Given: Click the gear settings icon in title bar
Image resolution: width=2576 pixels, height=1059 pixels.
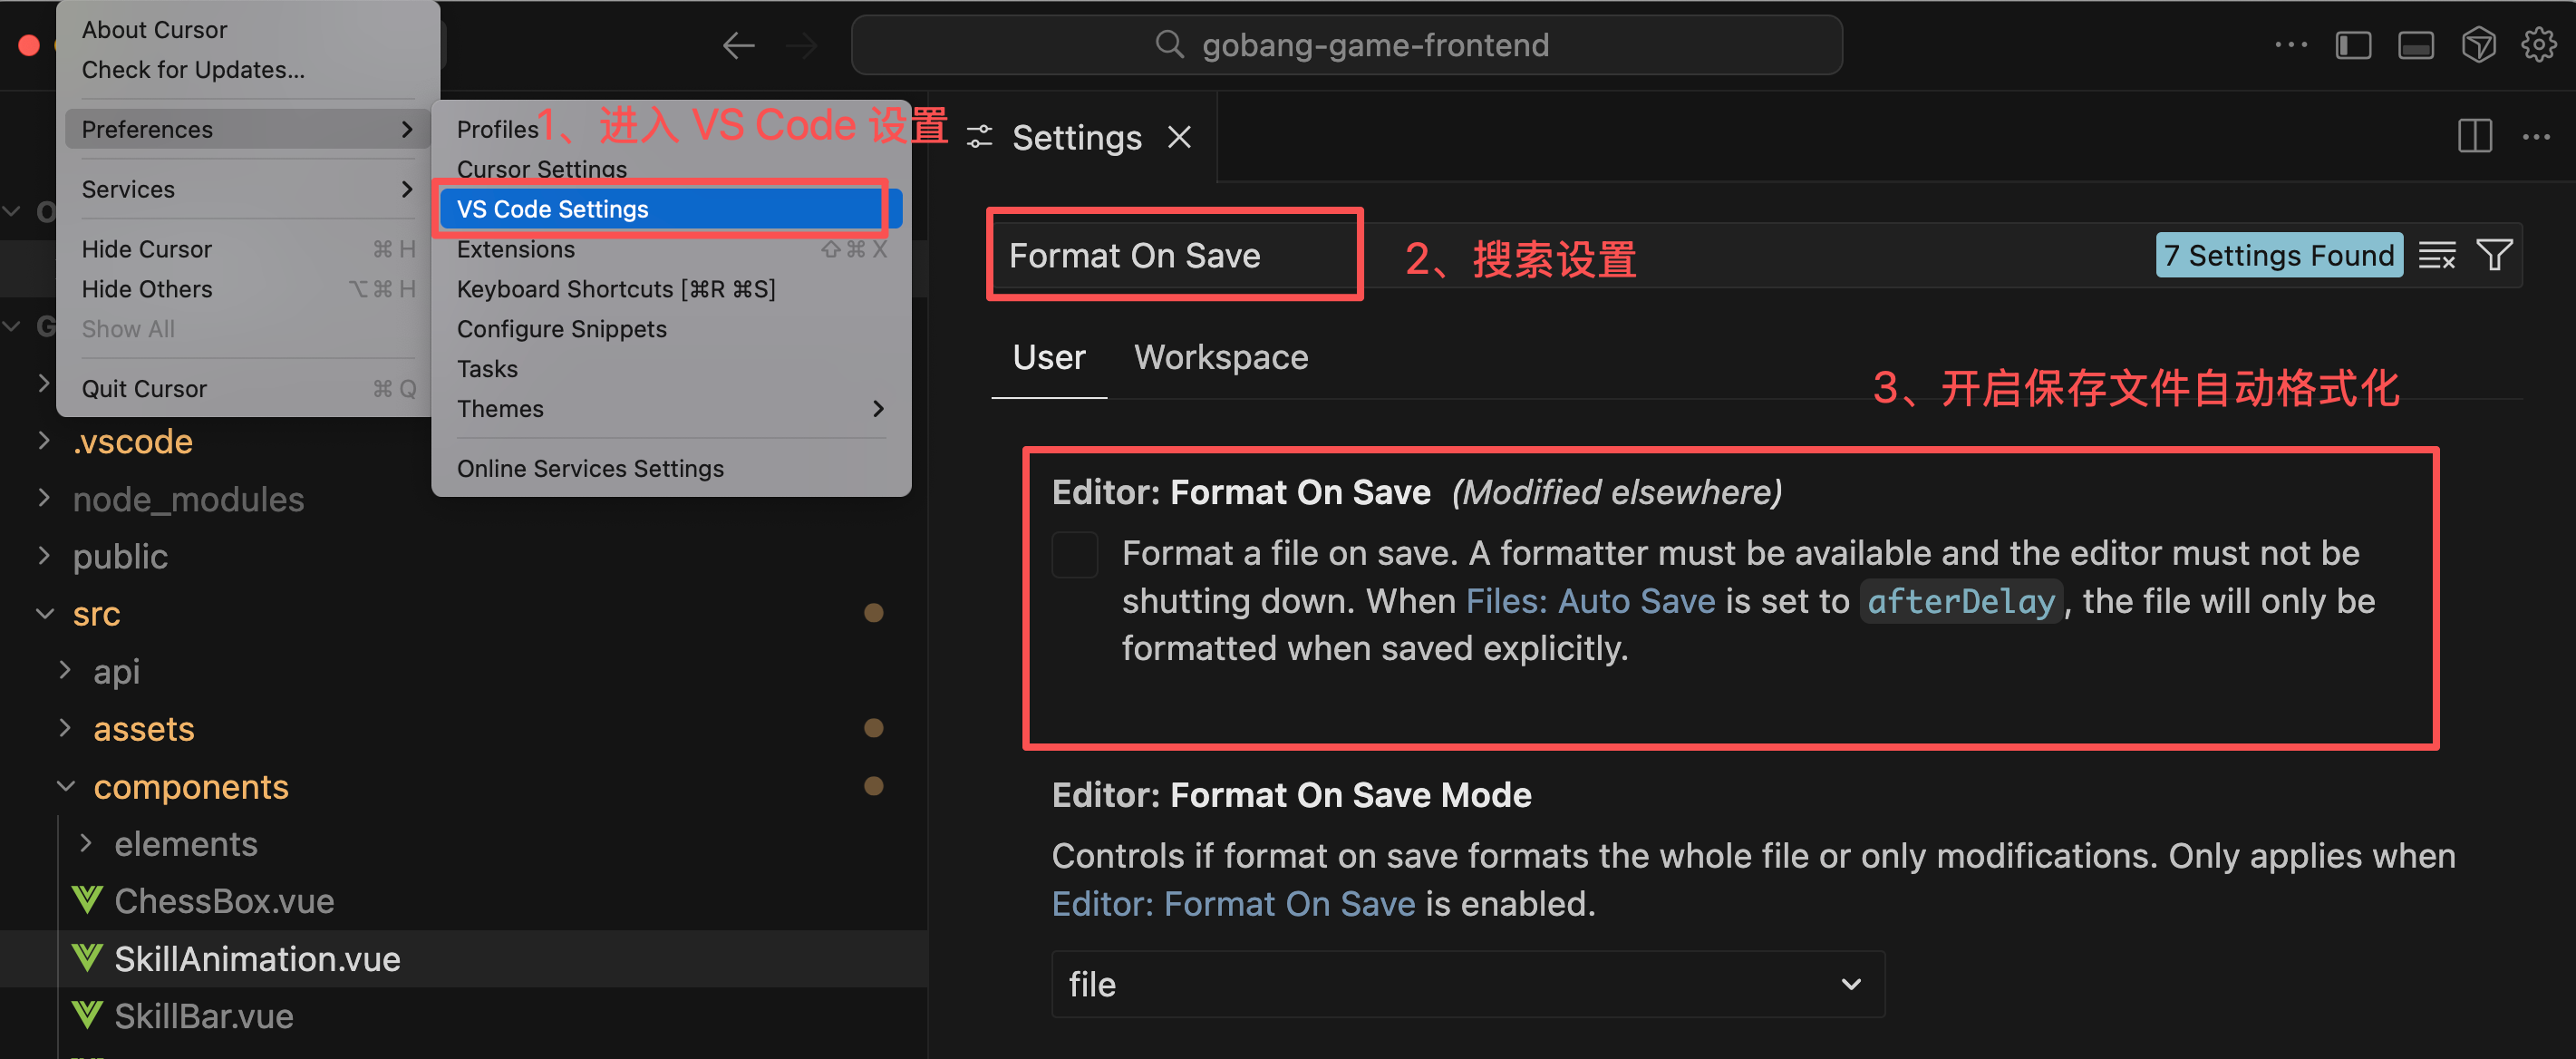Looking at the screenshot, I should [x=2538, y=45].
